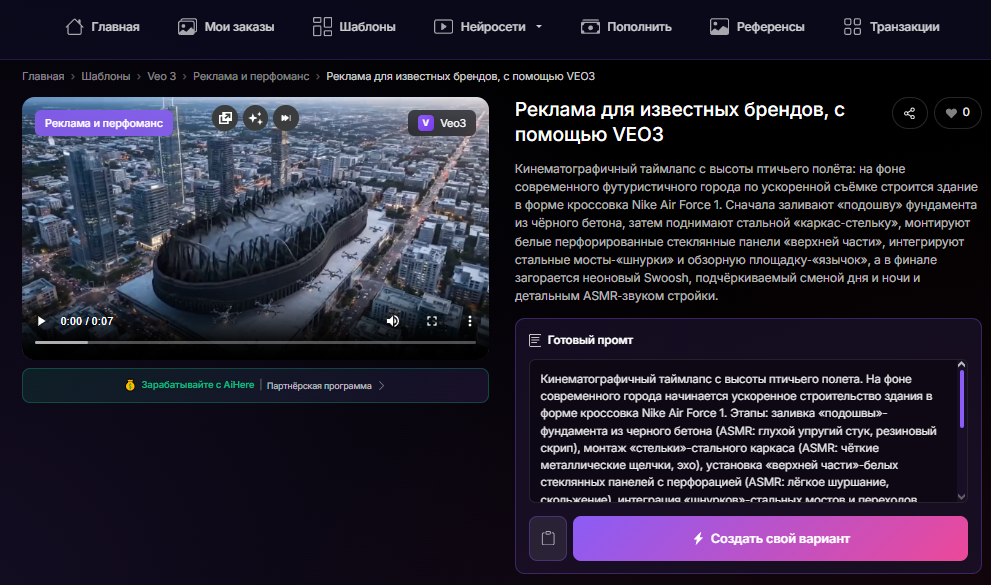Open the Veo 3 breadcrumb link
The image size is (991, 585).
point(162,74)
